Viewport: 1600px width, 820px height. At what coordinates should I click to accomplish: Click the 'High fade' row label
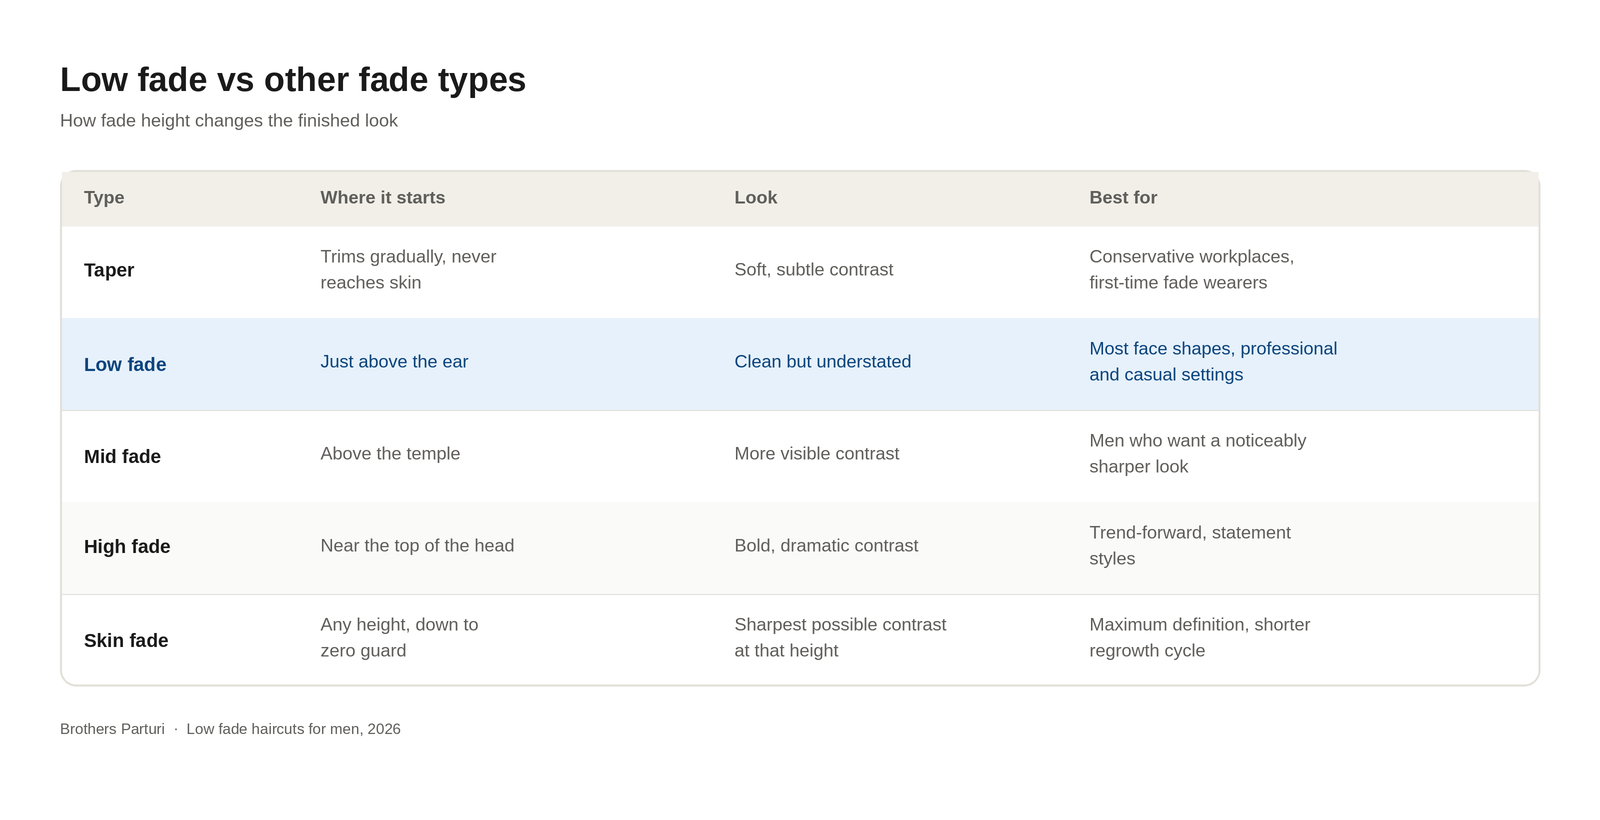(x=127, y=547)
